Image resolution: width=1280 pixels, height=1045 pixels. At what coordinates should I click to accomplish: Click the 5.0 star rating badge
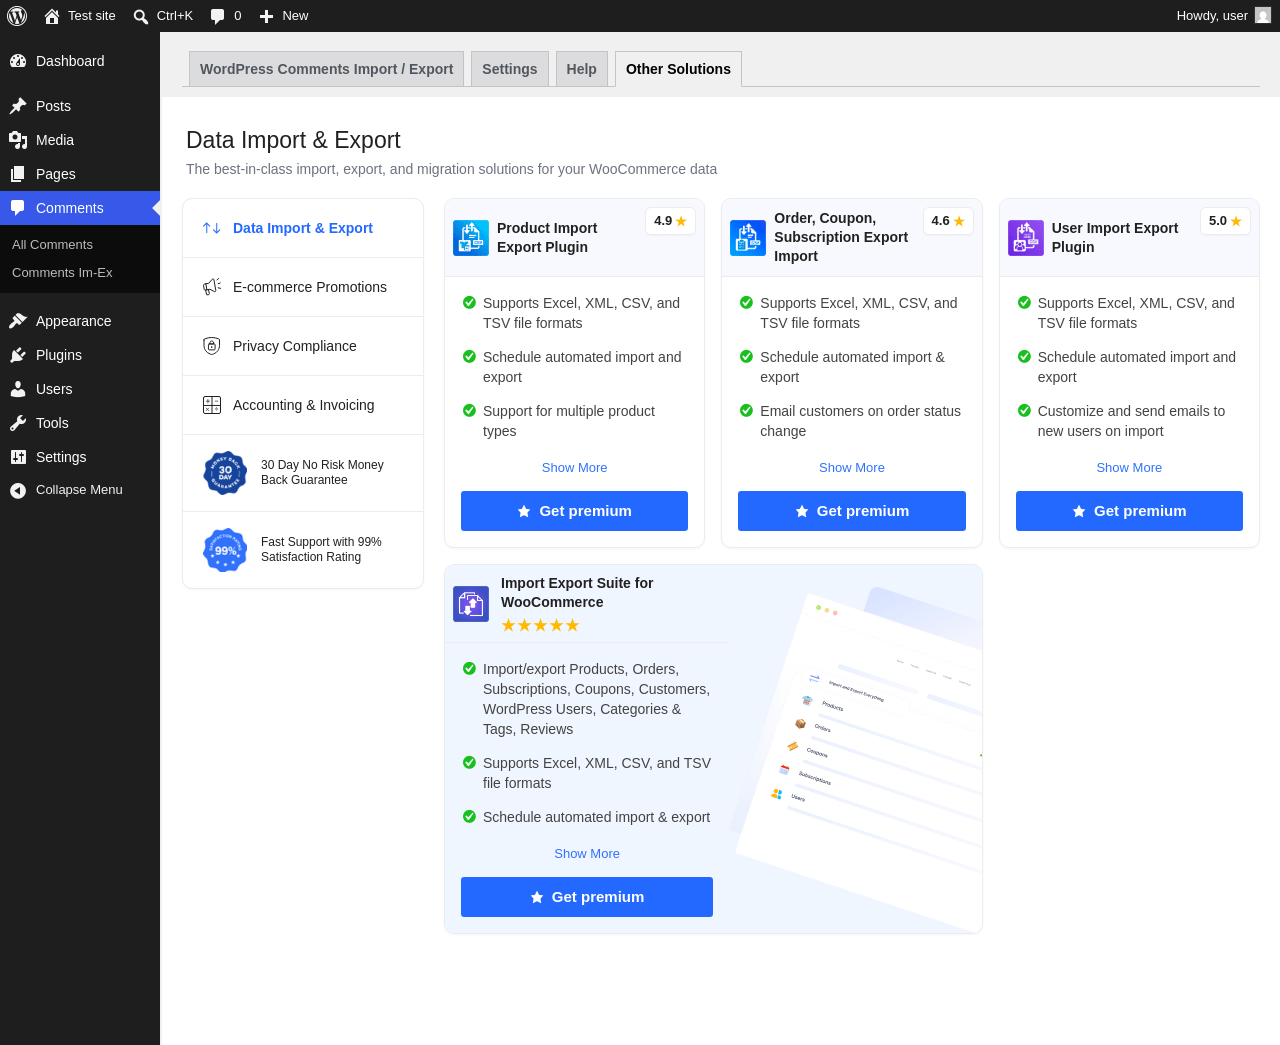(1225, 221)
